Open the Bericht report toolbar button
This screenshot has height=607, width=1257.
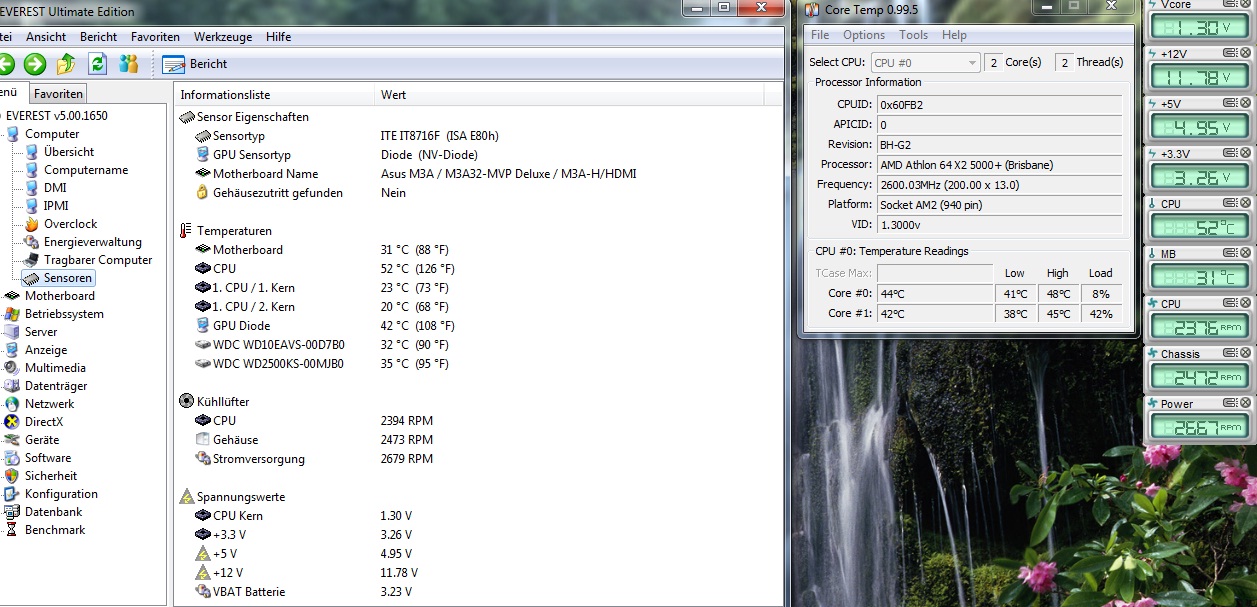pyautogui.click(x=195, y=64)
